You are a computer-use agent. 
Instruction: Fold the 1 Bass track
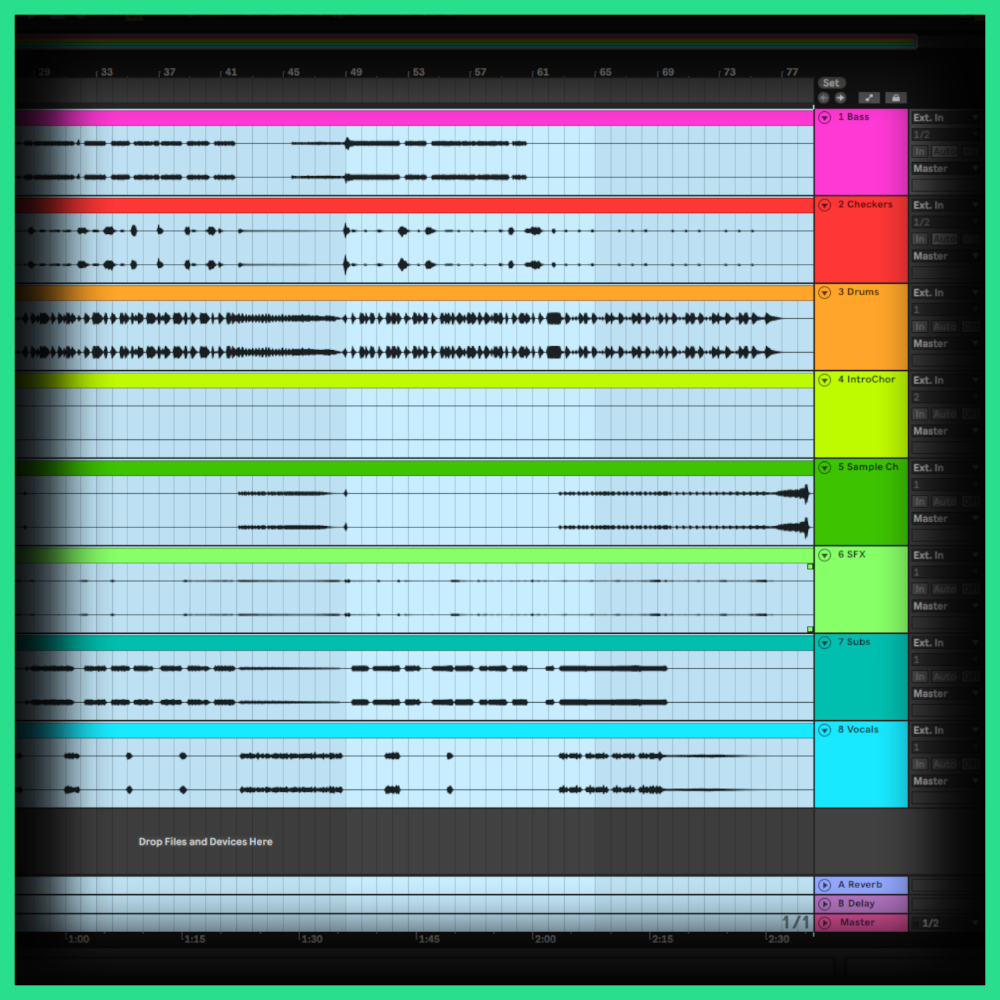tap(825, 117)
